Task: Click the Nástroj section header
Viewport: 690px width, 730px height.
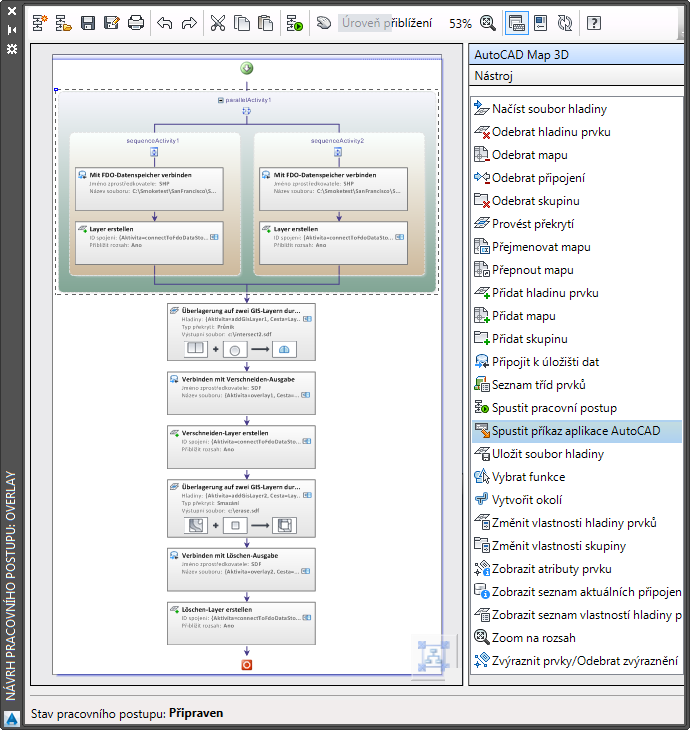Action: (576, 75)
